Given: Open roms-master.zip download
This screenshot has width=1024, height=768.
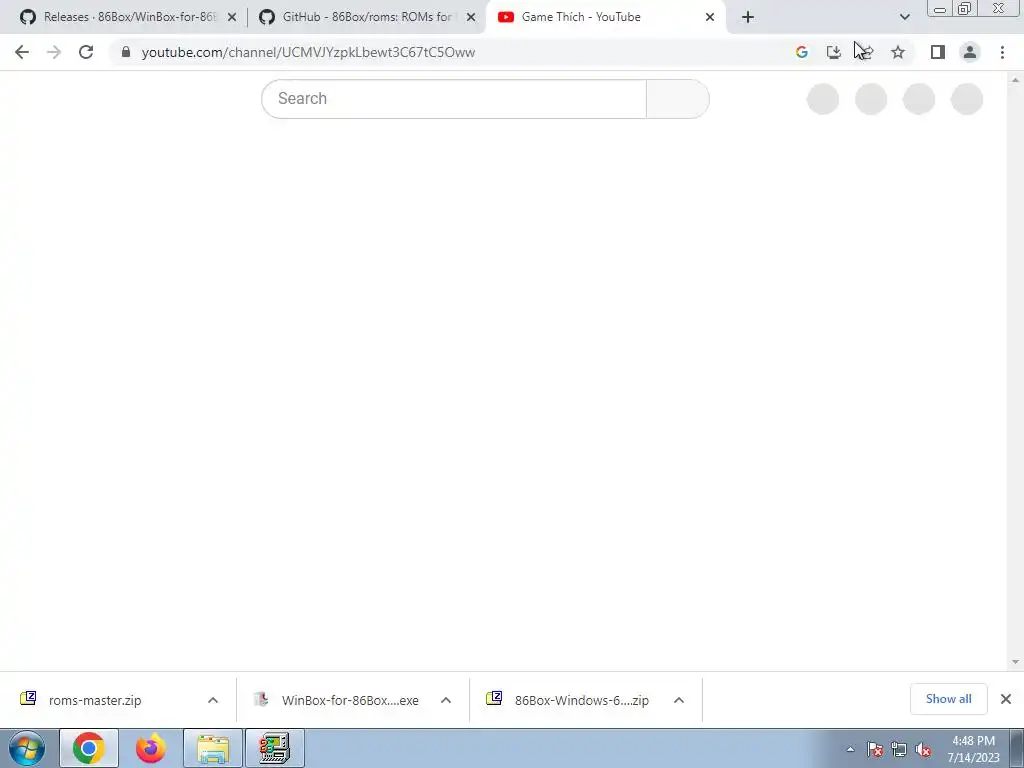Looking at the screenshot, I should [95, 700].
